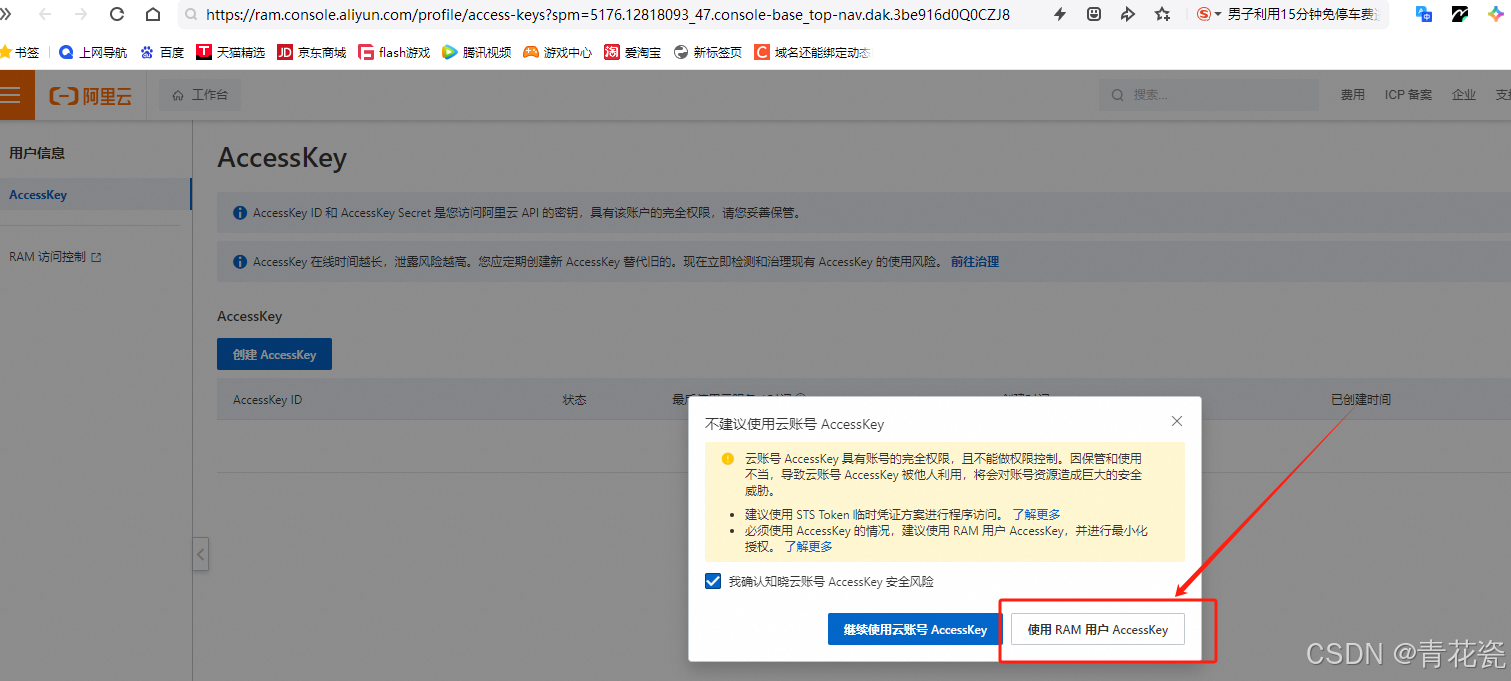The height and width of the screenshot is (681, 1511).
Task: Reload the page with the refresh icon
Action: pos(117,14)
